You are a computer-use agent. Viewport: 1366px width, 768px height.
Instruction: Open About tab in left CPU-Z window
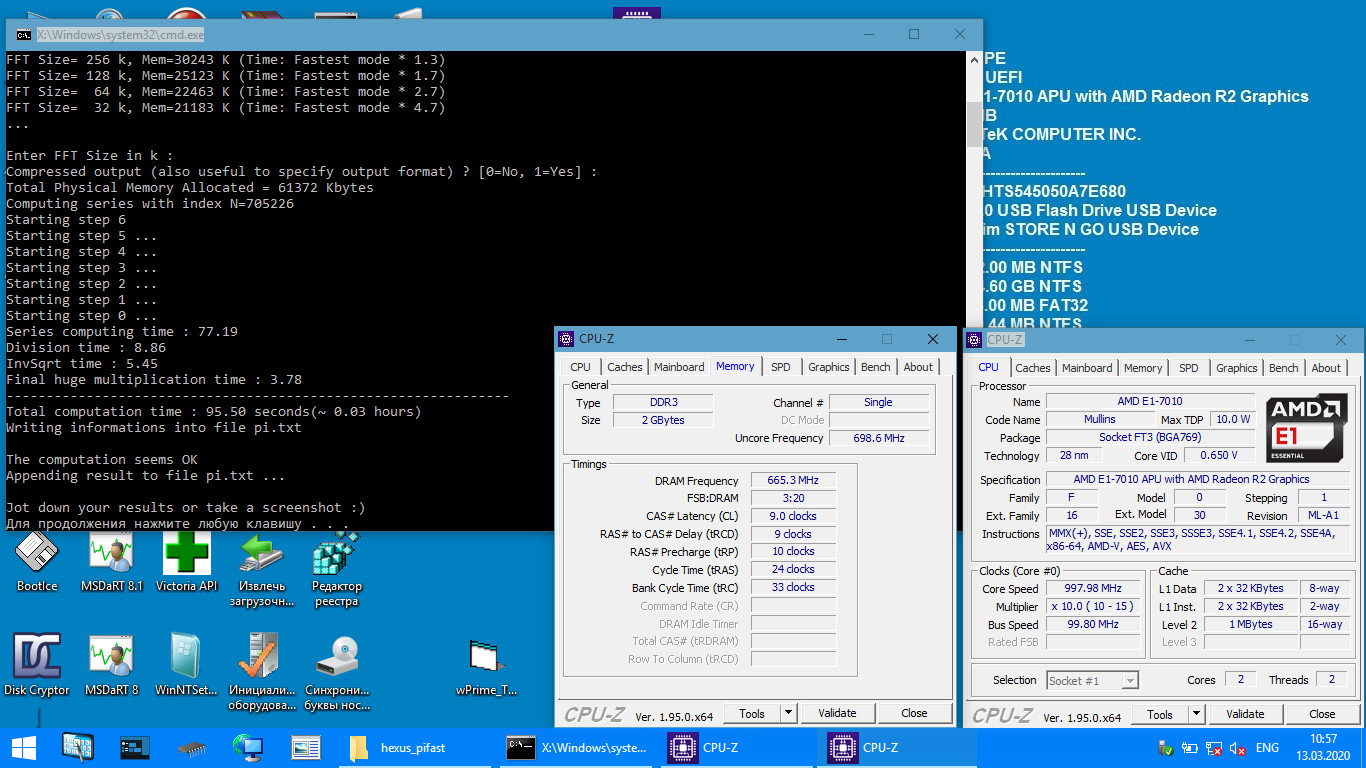coord(918,367)
